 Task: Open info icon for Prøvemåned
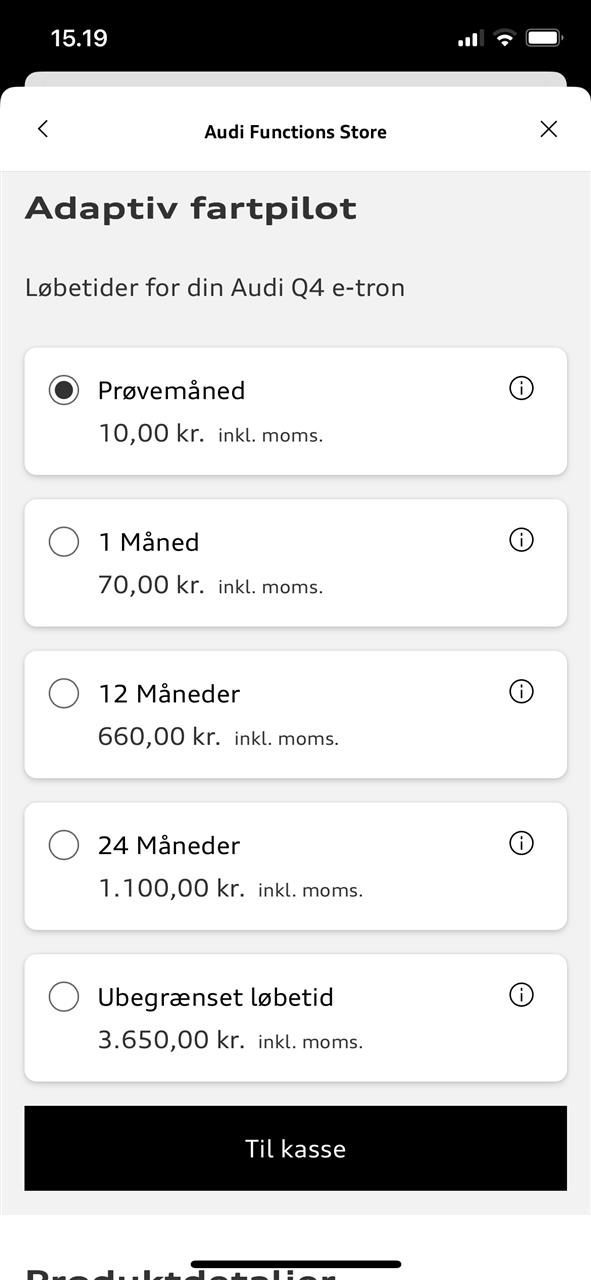tap(521, 388)
